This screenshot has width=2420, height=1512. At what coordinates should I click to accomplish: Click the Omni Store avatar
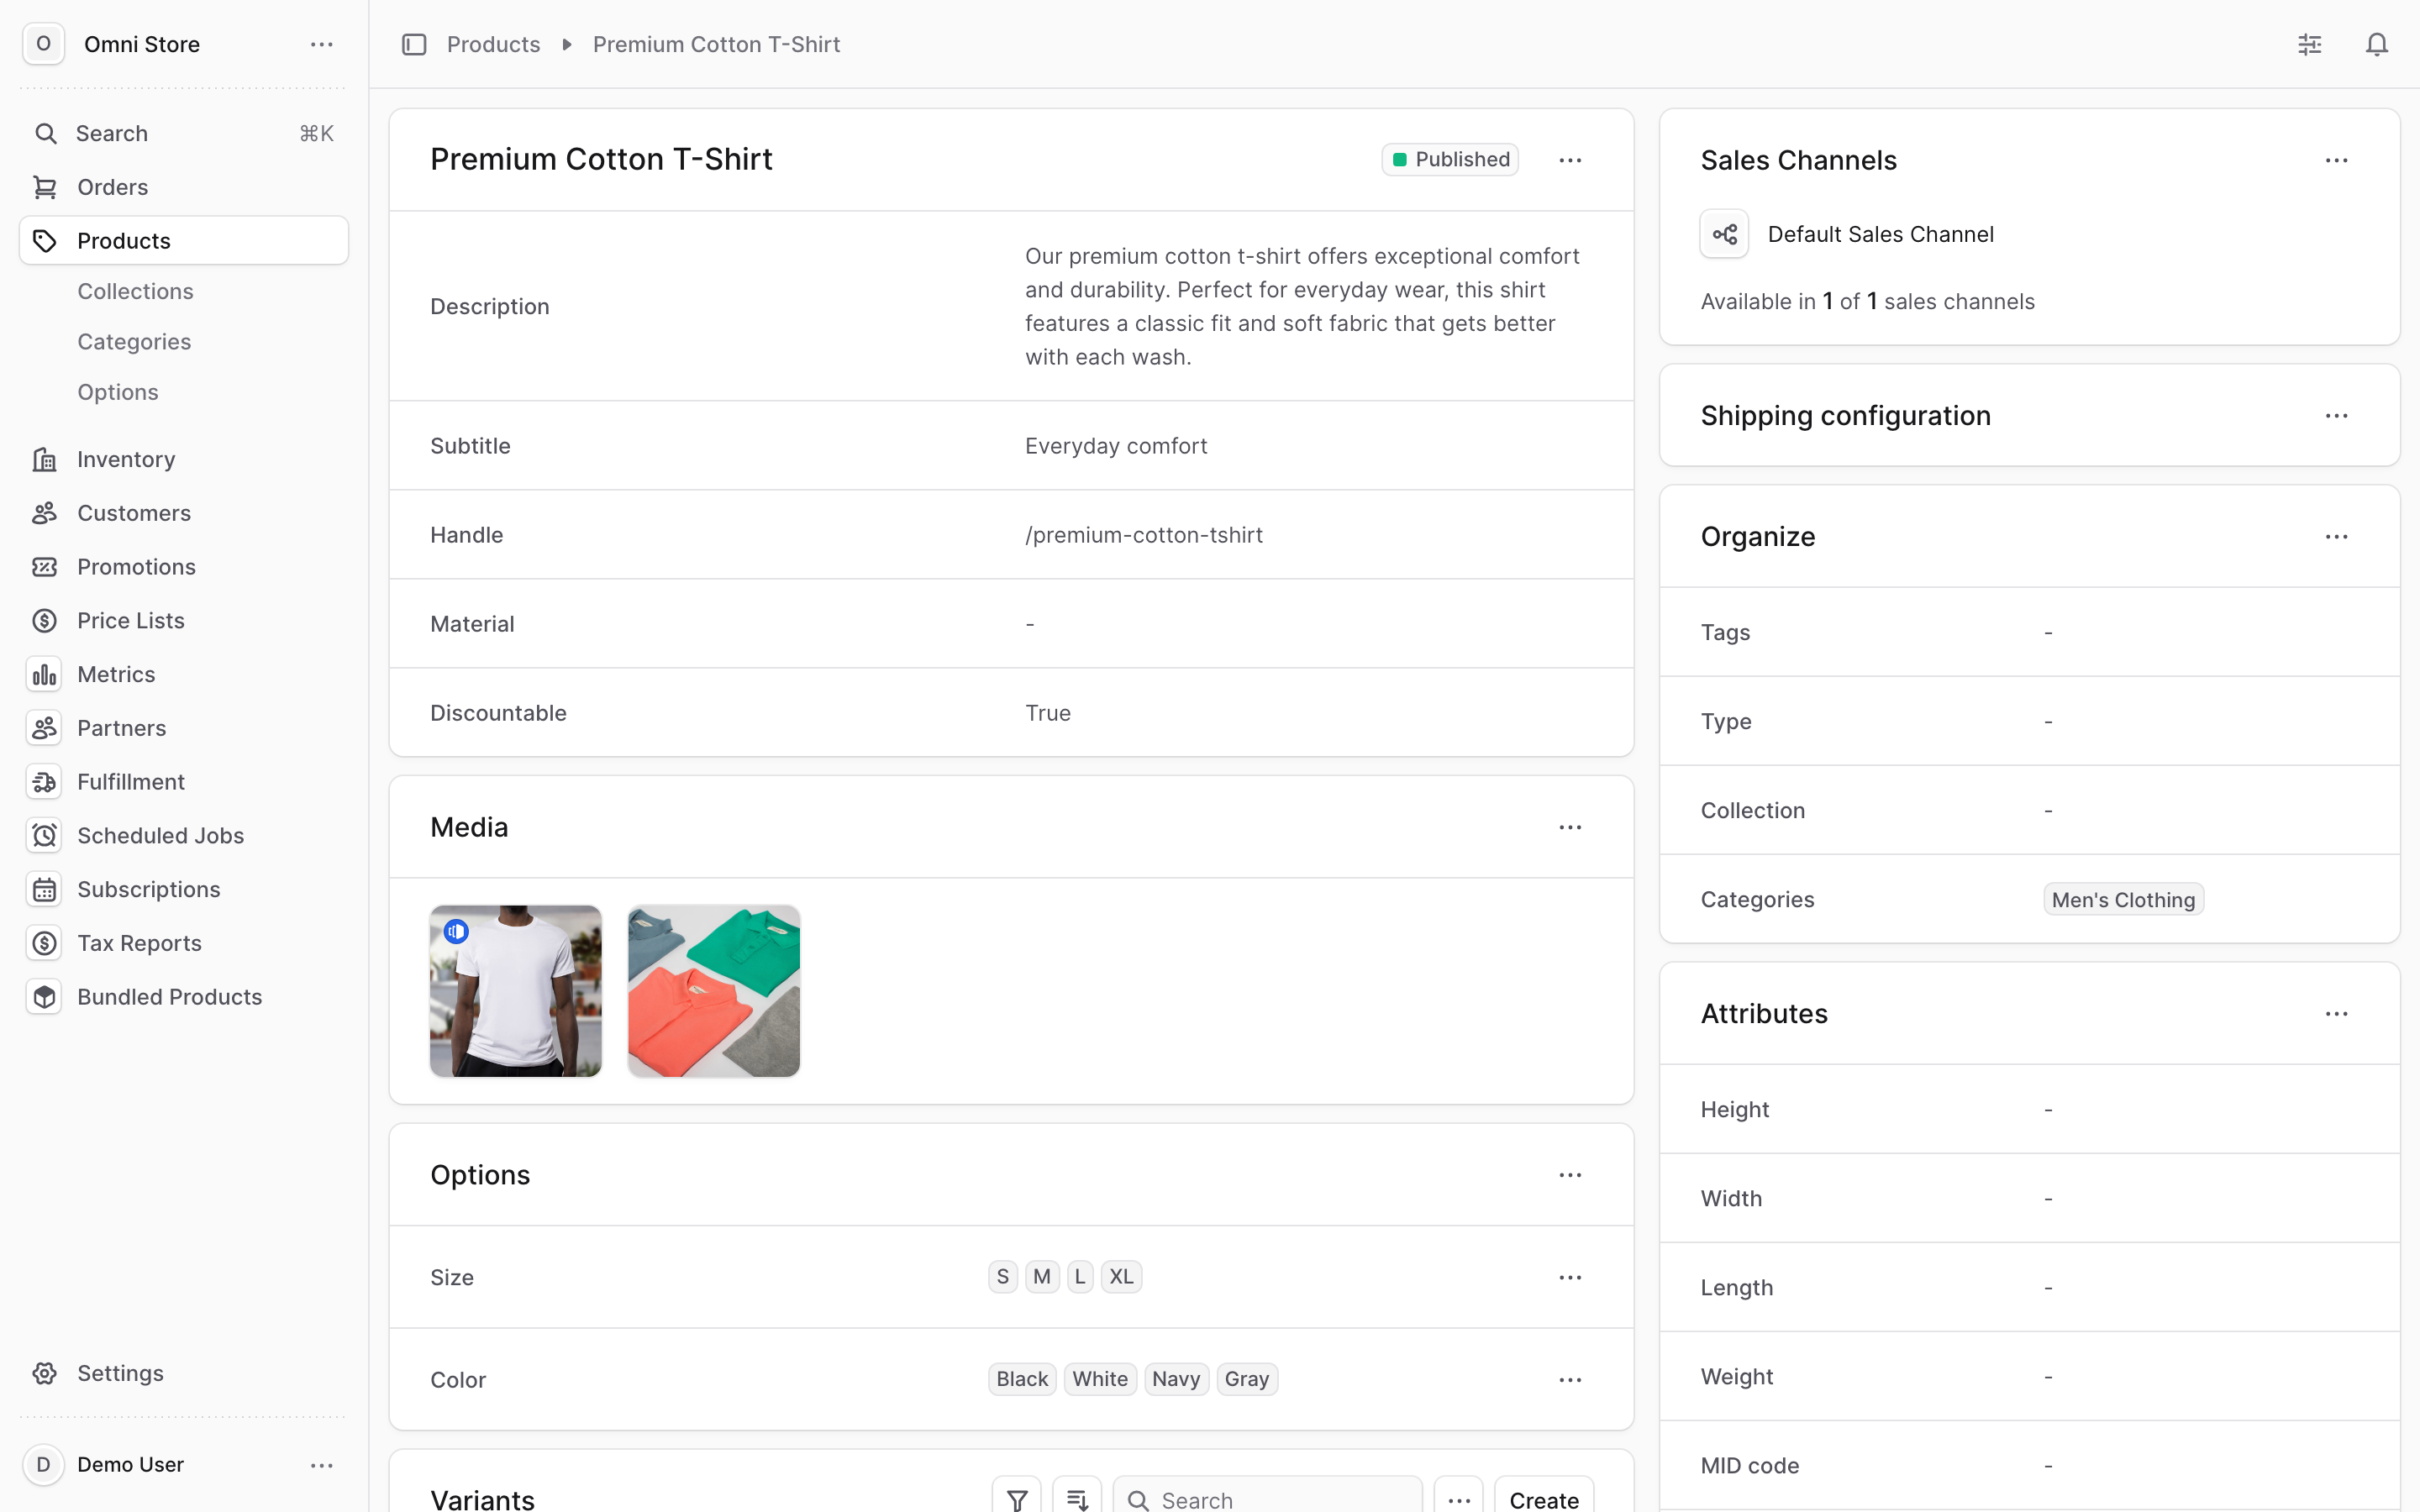(x=43, y=44)
